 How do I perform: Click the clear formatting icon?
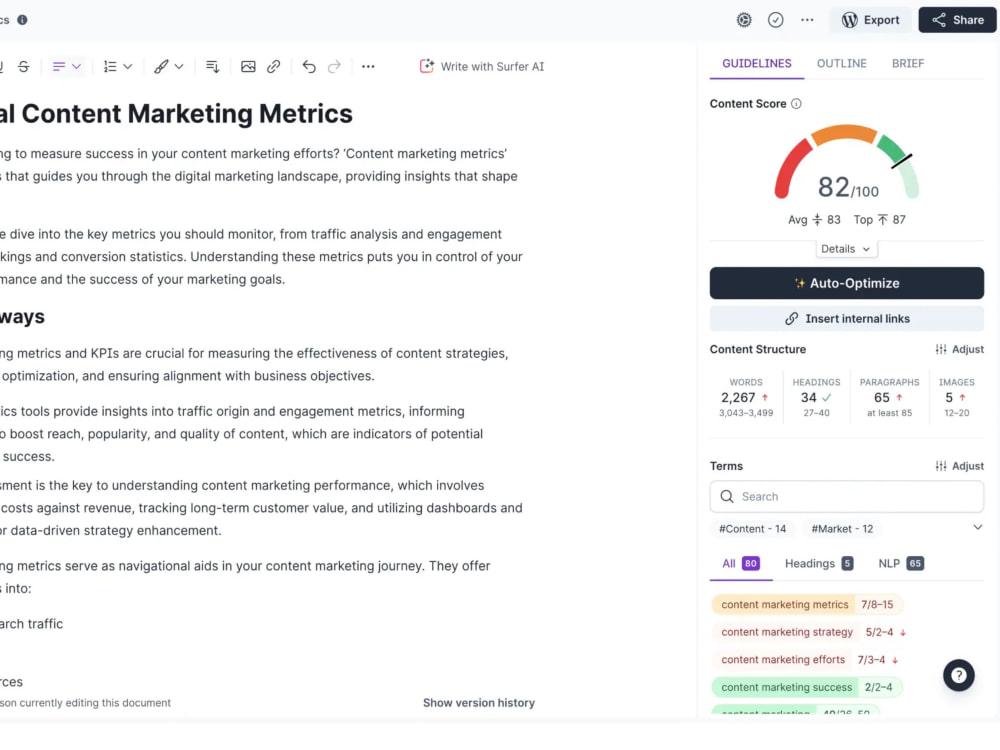coord(212,66)
